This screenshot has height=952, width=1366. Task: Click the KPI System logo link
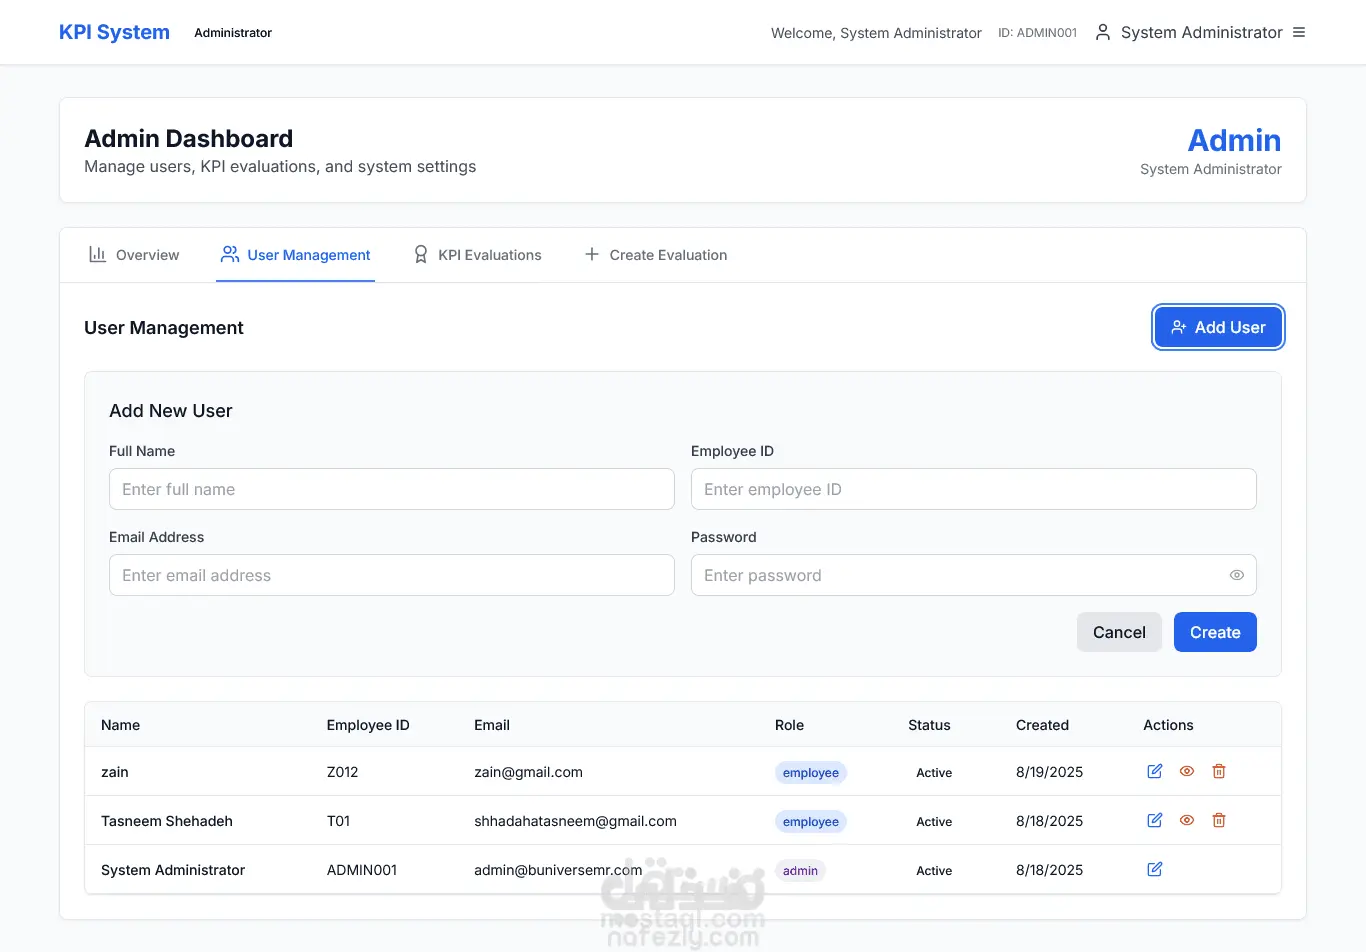(114, 32)
